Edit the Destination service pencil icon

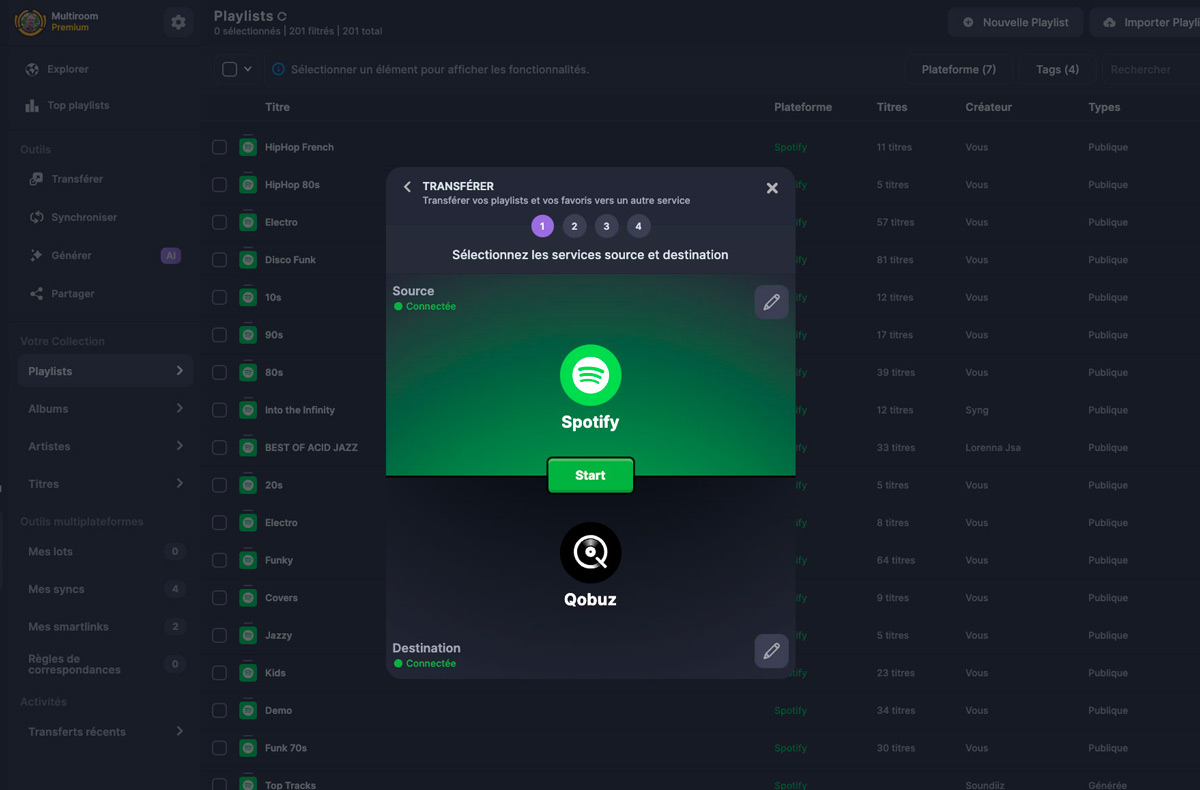tap(771, 651)
